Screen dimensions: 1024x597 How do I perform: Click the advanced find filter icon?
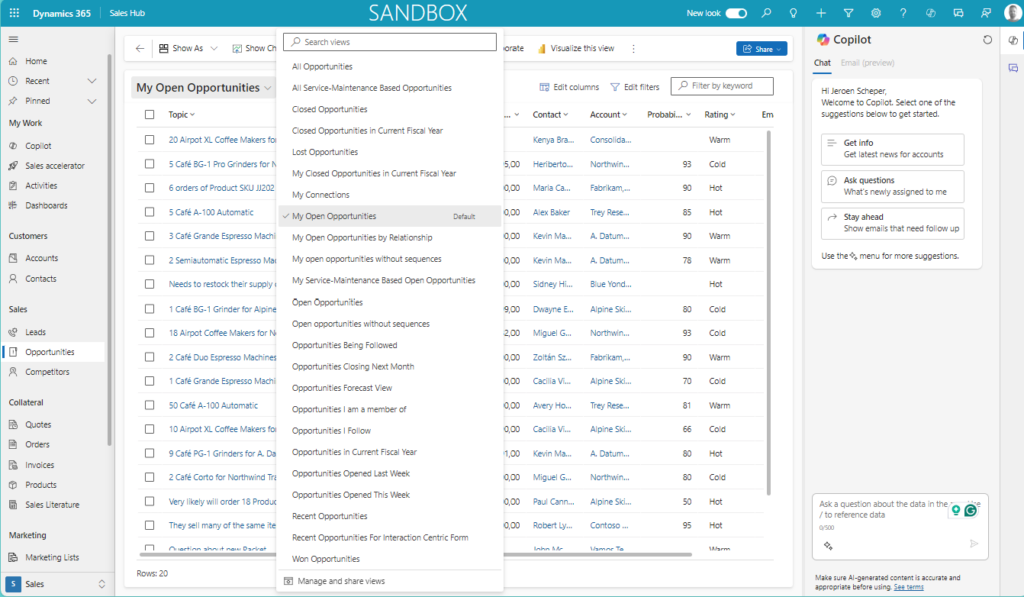click(x=848, y=13)
